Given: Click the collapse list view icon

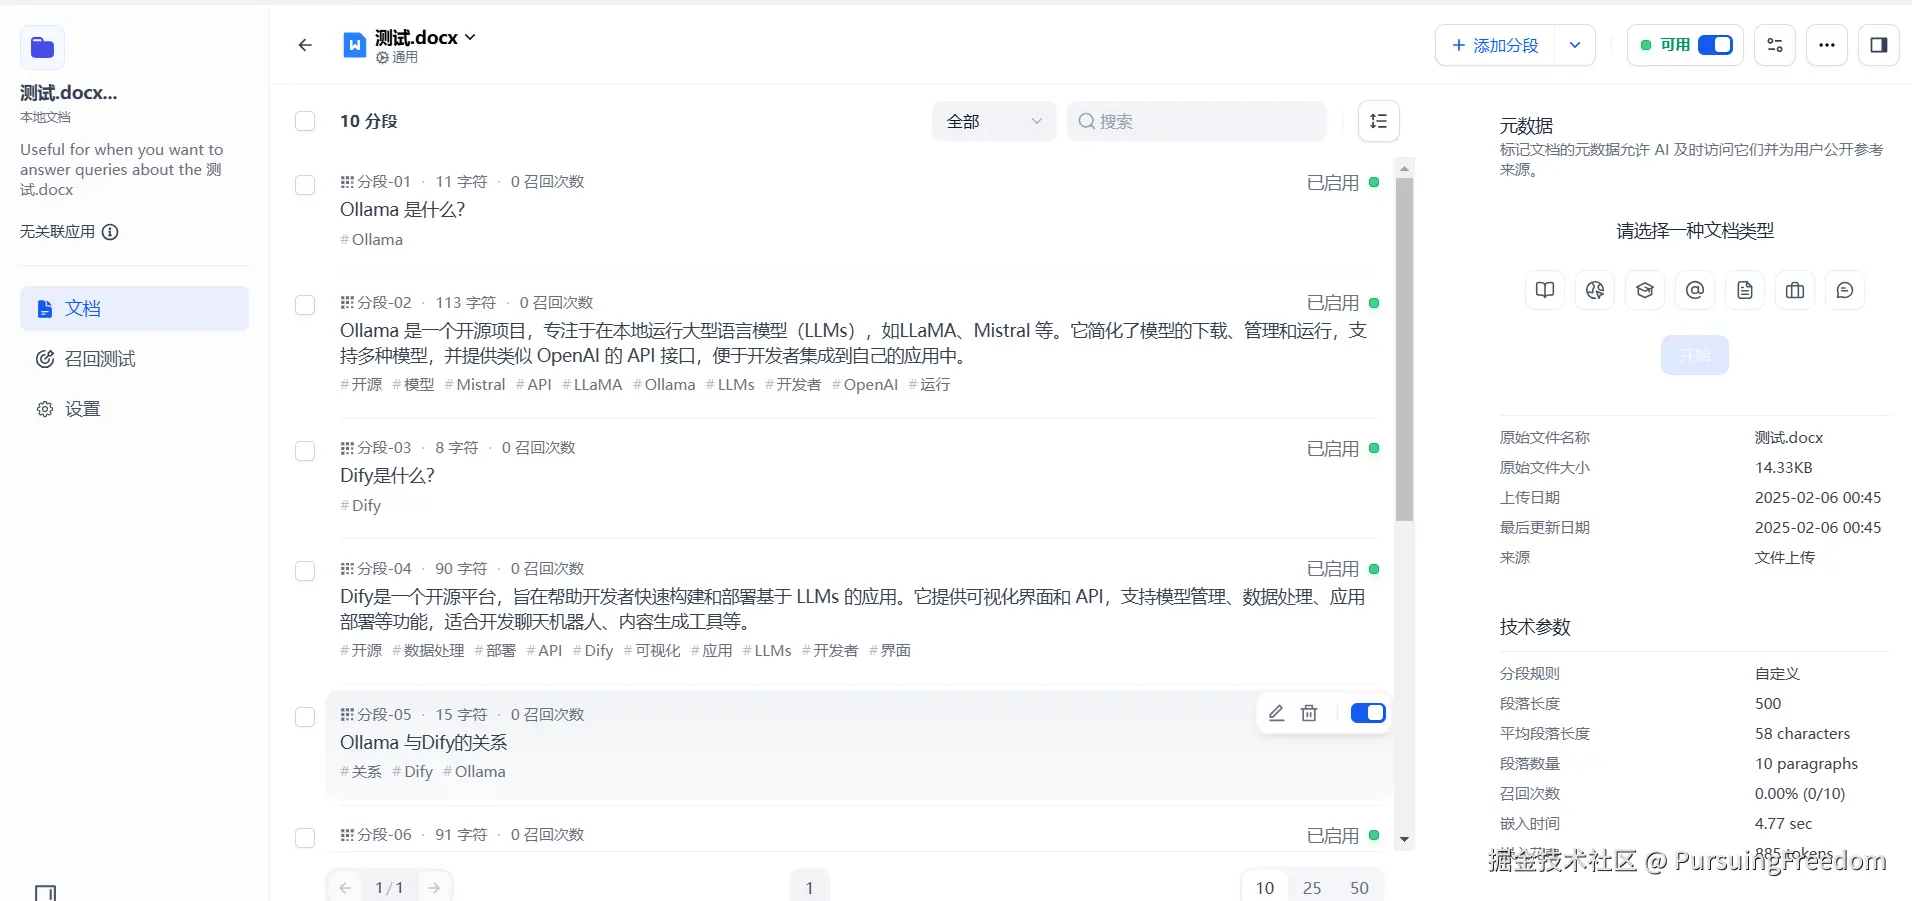Looking at the screenshot, I should point(1379,121).
